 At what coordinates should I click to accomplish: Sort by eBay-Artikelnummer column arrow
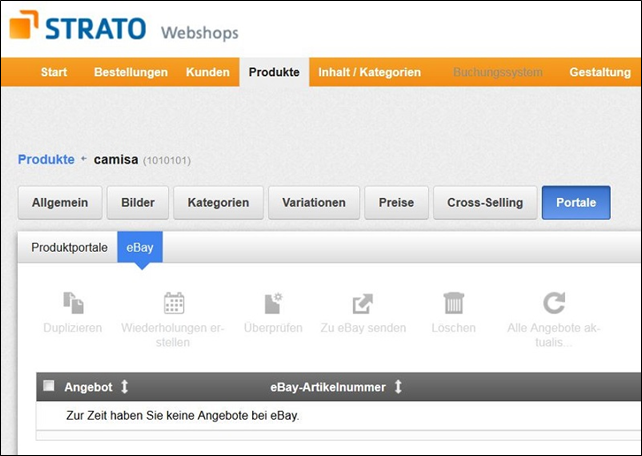398,386
